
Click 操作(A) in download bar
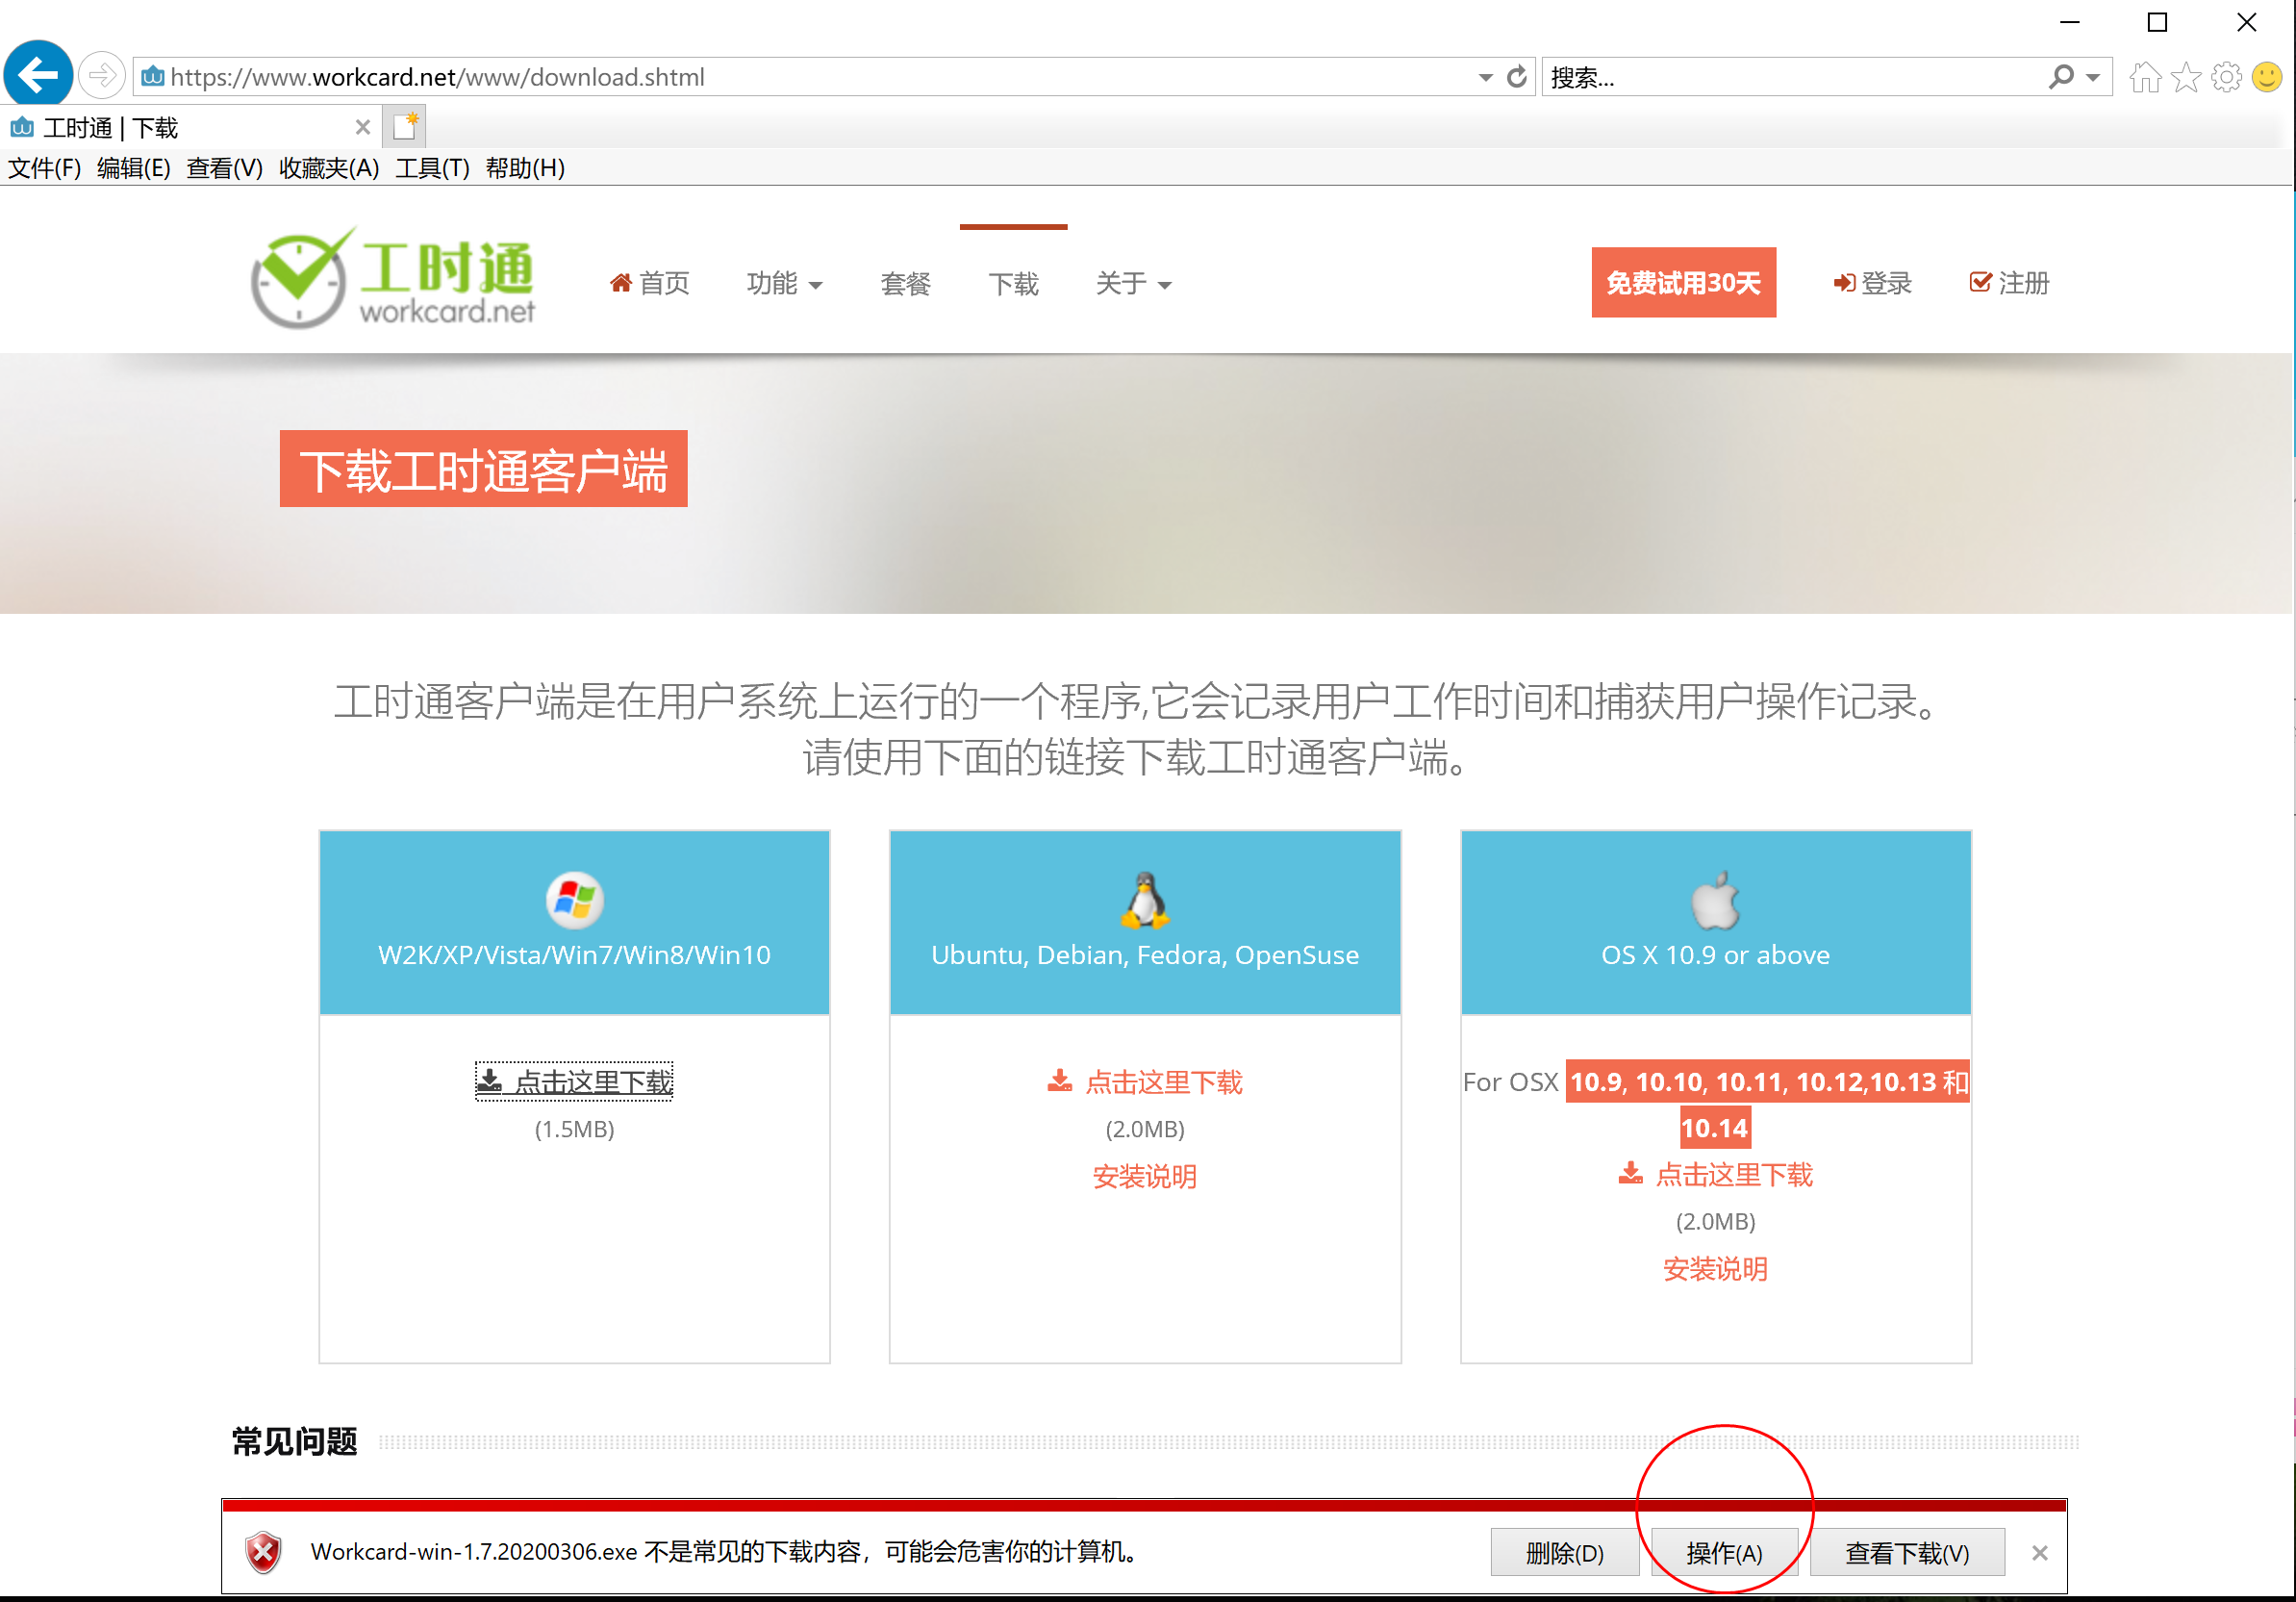tap(1723, 1552)
